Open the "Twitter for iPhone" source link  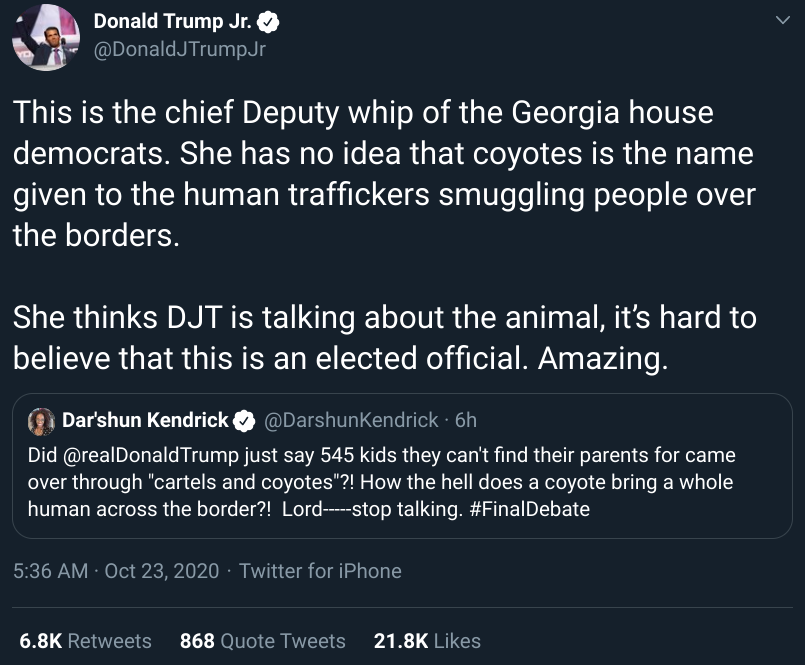click(x=320, y=571)
